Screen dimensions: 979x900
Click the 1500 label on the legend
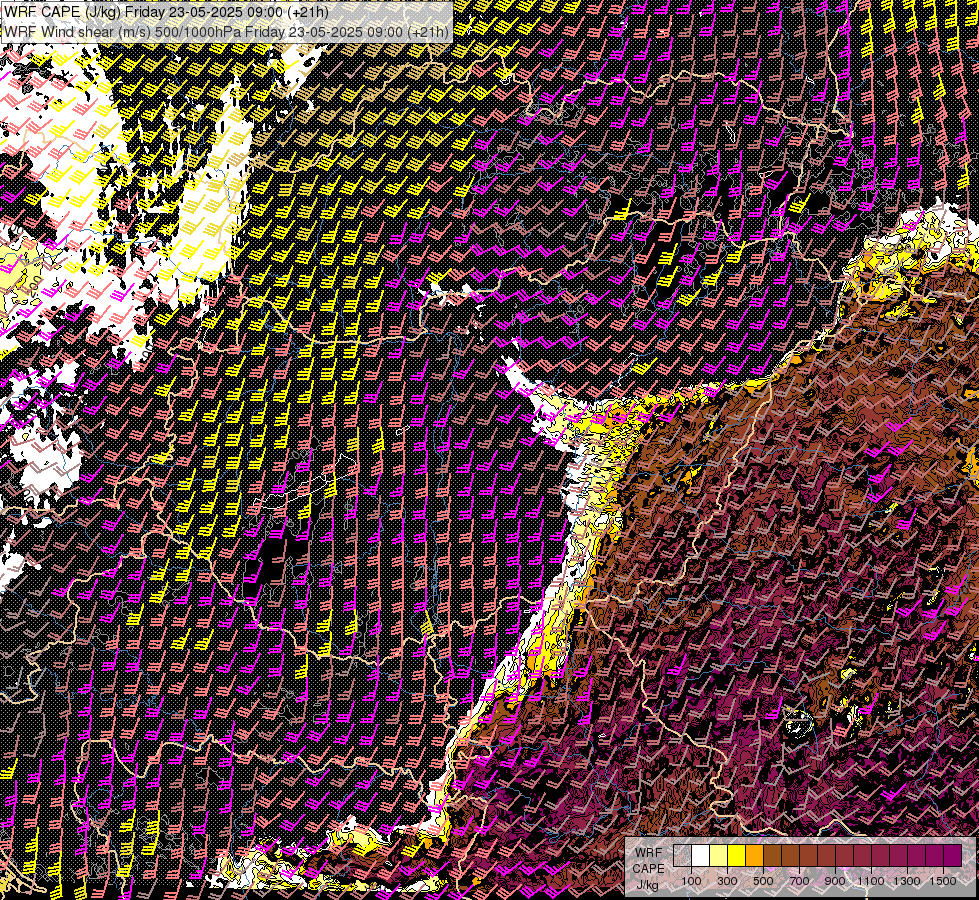coord(943,881)
